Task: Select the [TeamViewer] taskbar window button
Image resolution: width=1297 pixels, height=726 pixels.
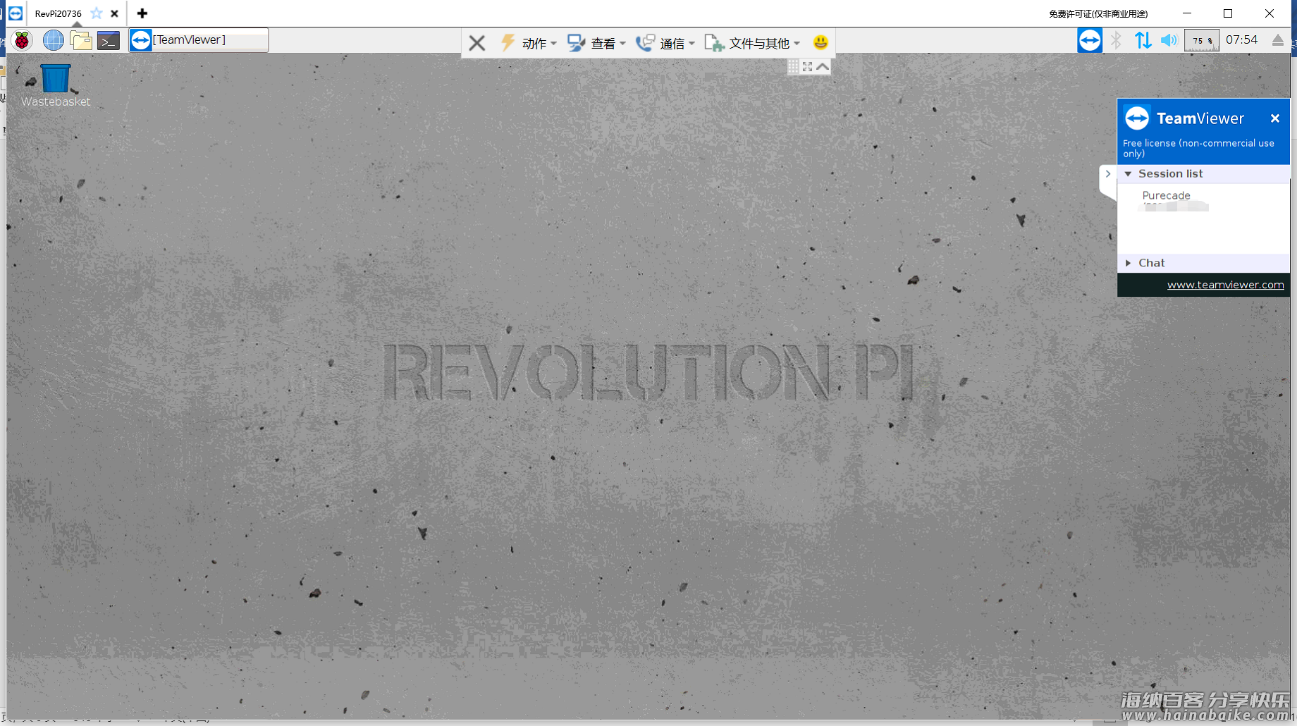Action: pyautogui.click(x=199, y=40)
